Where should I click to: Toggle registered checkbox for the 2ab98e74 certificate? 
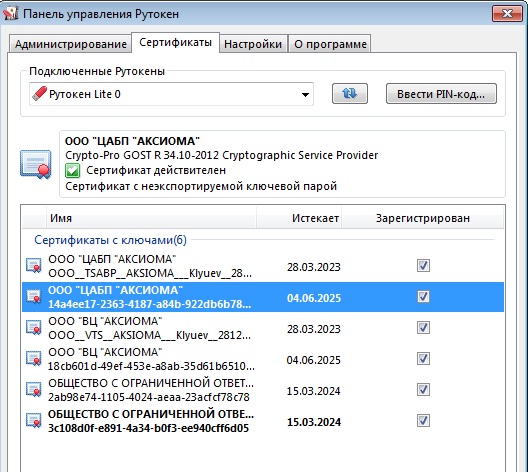(x=423, y=390)
